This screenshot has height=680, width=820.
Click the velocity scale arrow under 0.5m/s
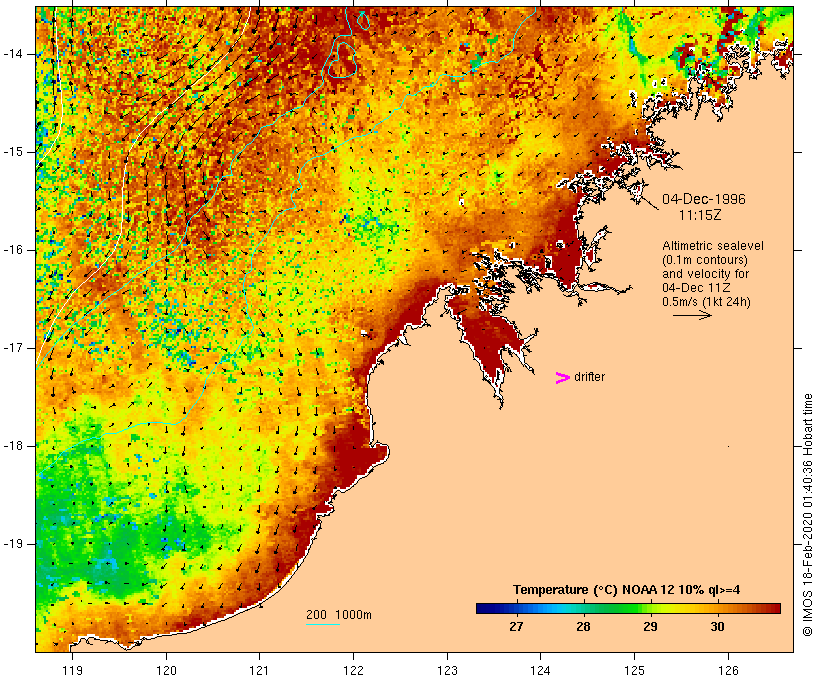(692, 315)
